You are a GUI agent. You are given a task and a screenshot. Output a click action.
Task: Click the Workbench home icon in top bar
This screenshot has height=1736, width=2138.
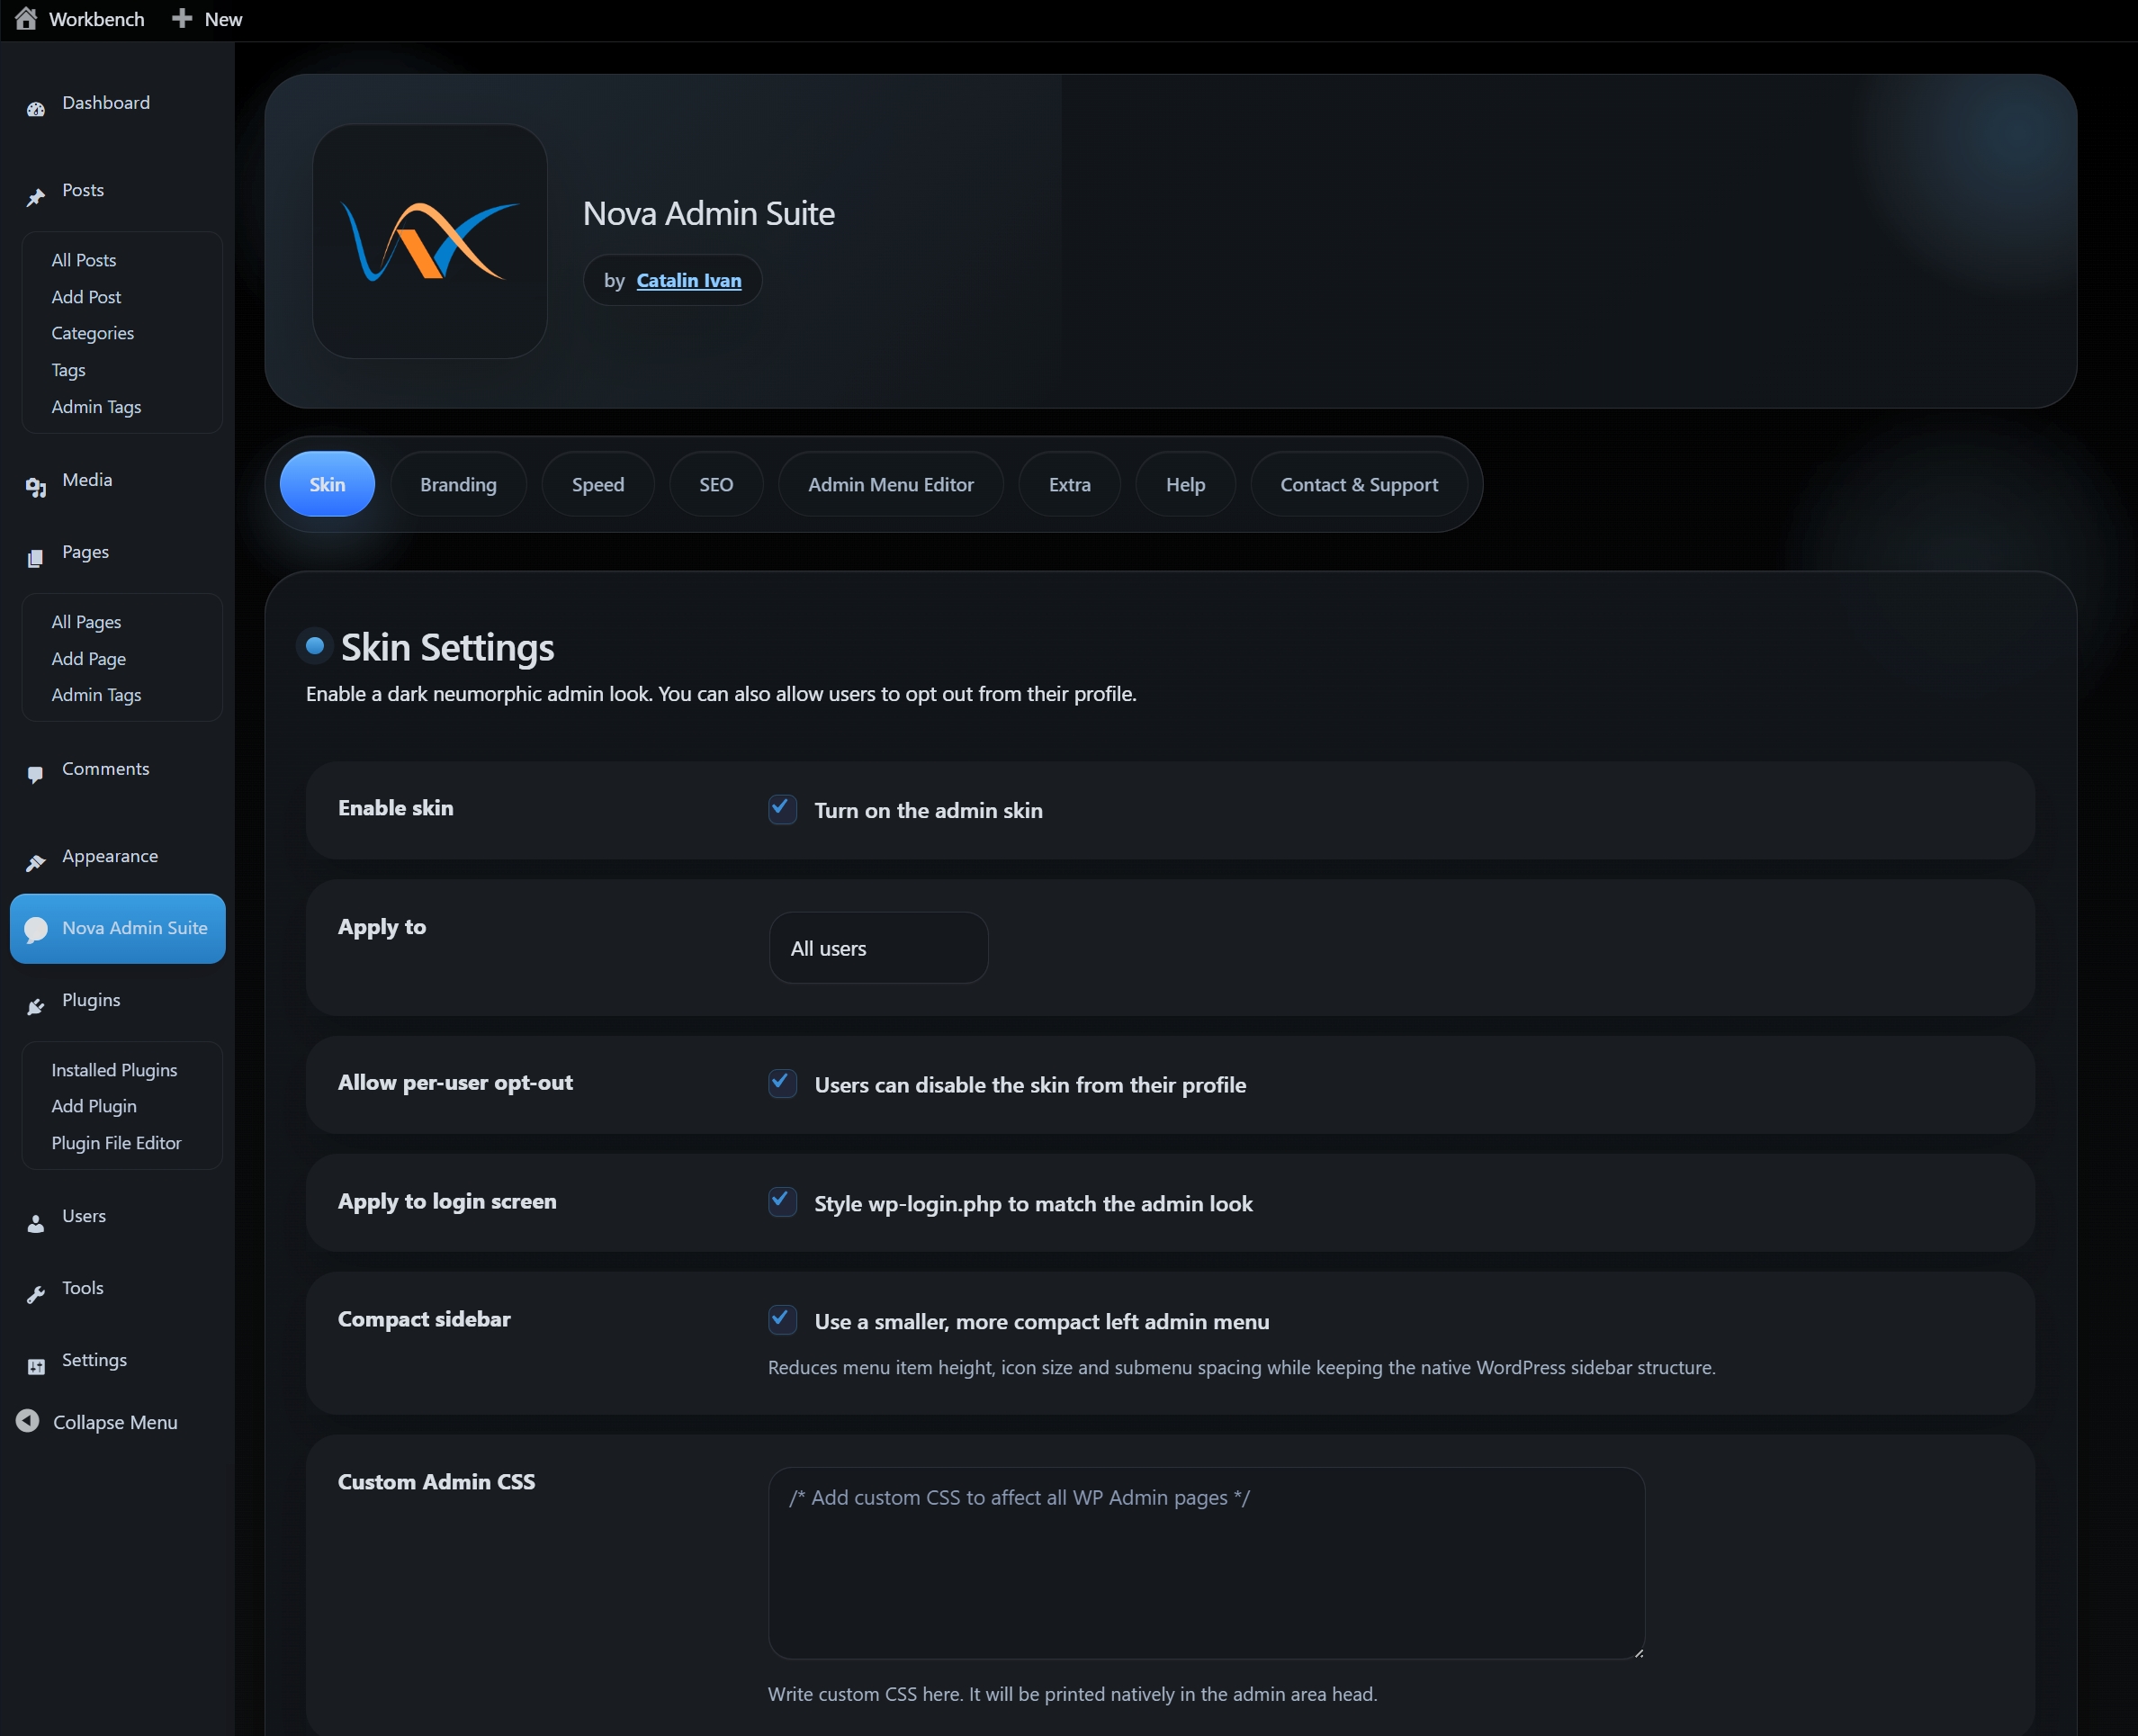25,18
